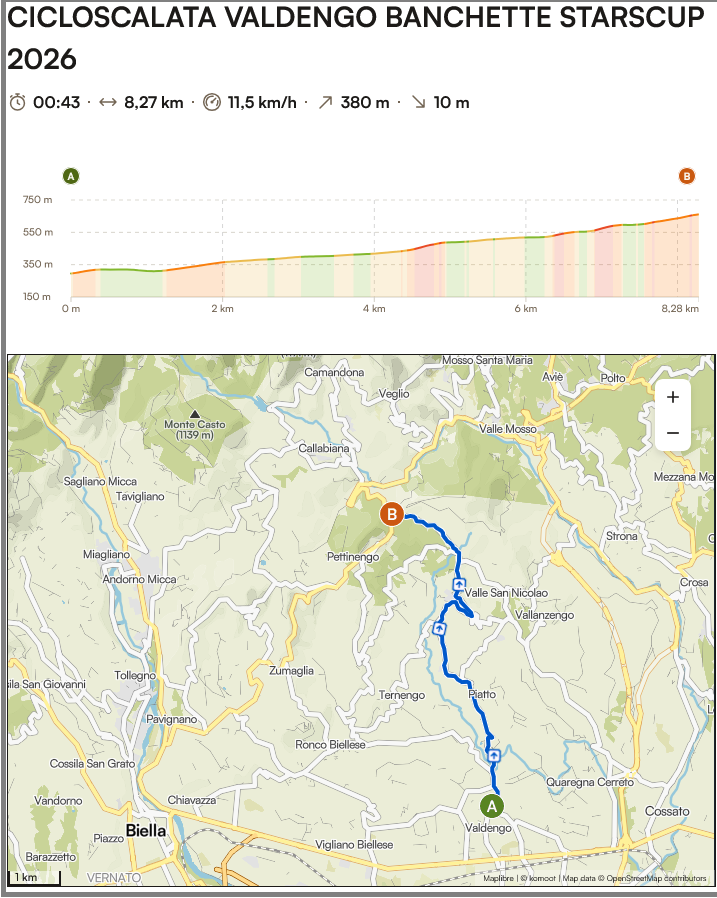Viewport: 717px width, 898px height.
Task: Click orange finish marker B on map
Action: point(392,515)
